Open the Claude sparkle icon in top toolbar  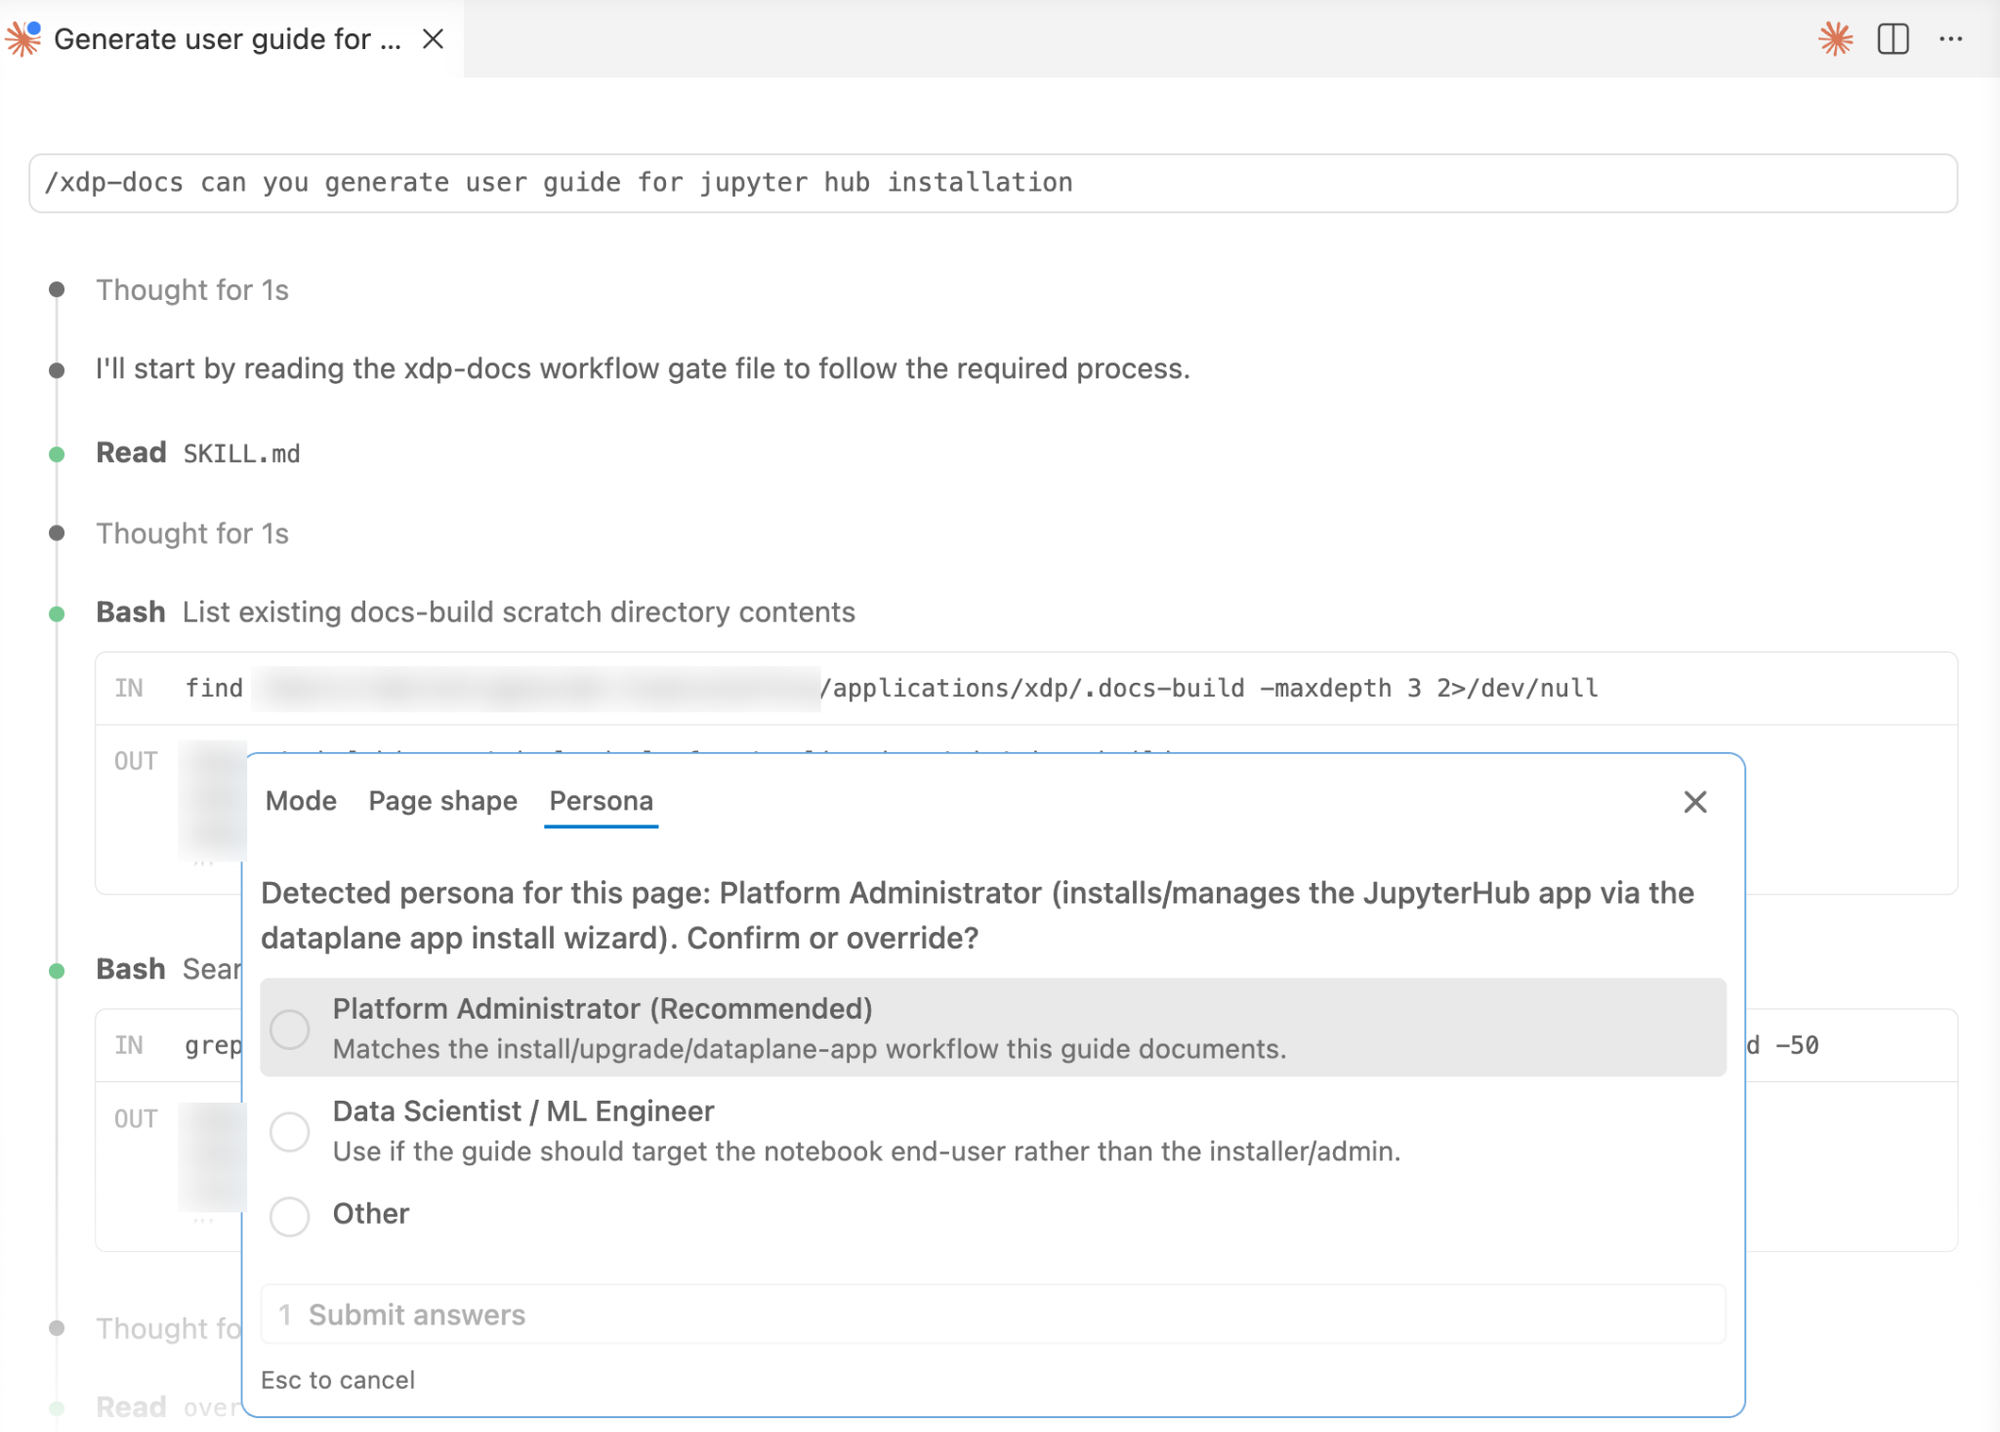coord(1835,39)
